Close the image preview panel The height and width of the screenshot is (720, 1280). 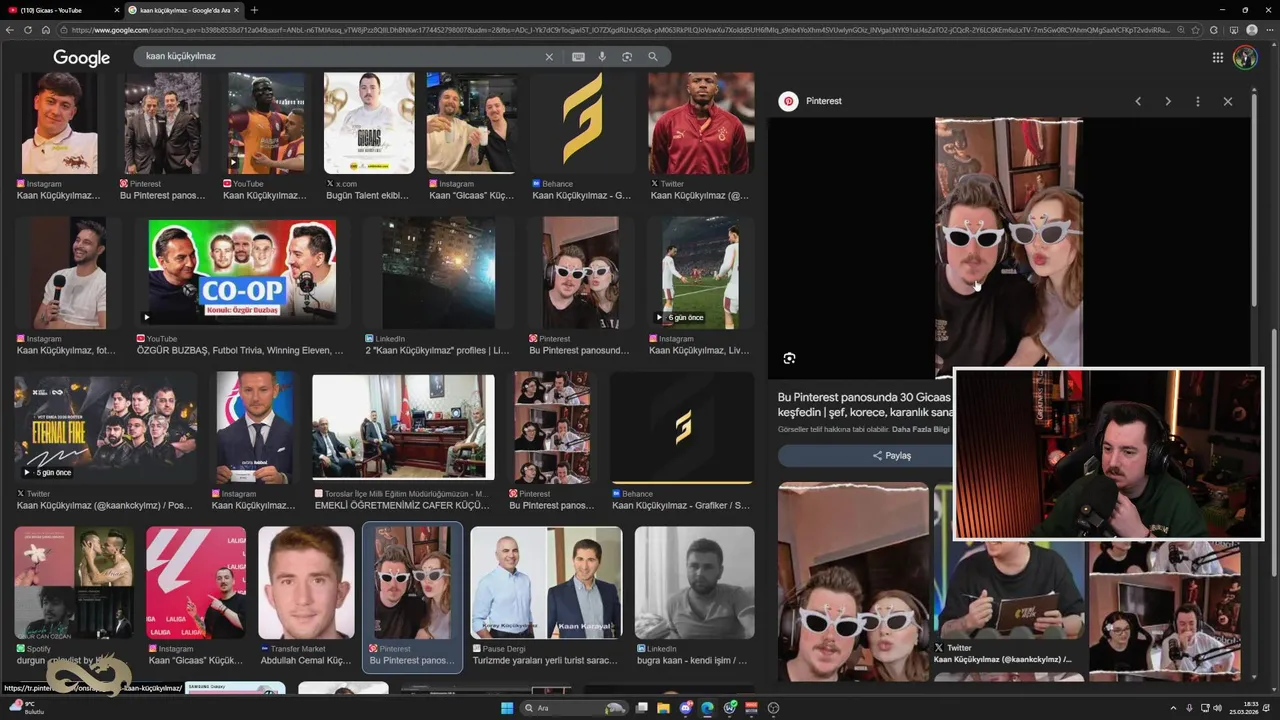pyautogui.click(x=1228, y=101)
